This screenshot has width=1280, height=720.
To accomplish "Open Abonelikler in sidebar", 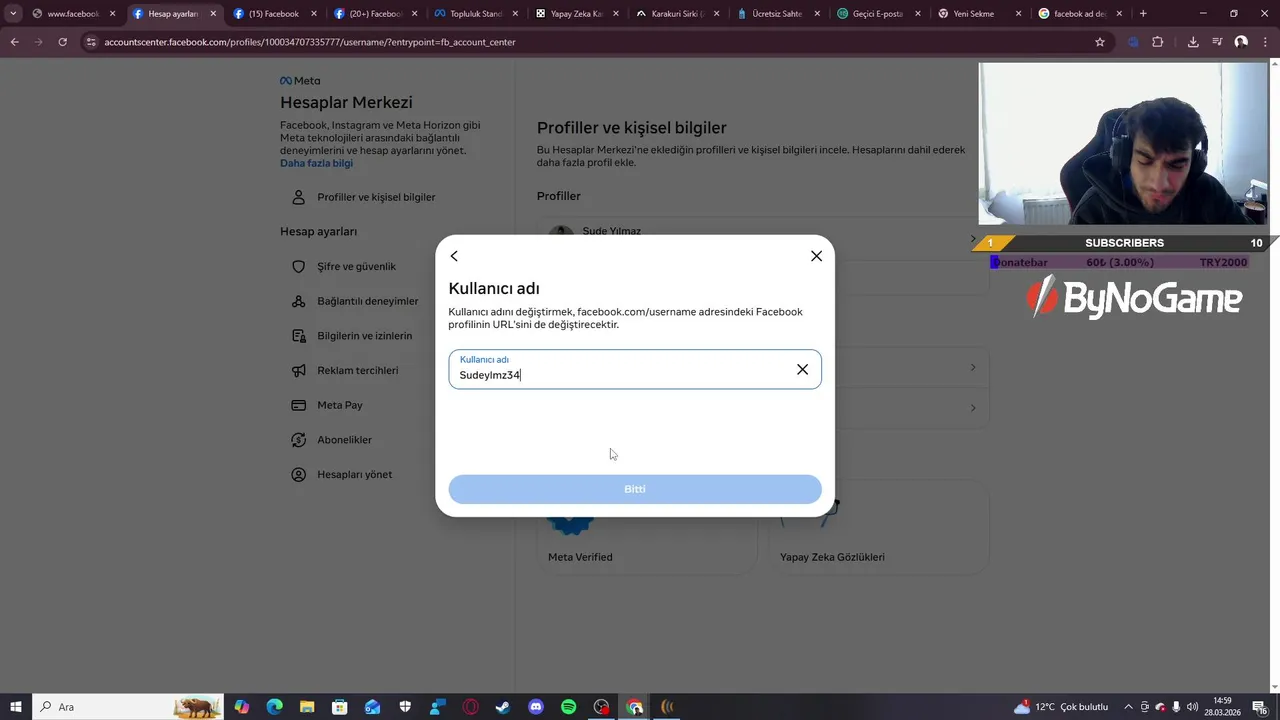I will [x=344, y=440].
